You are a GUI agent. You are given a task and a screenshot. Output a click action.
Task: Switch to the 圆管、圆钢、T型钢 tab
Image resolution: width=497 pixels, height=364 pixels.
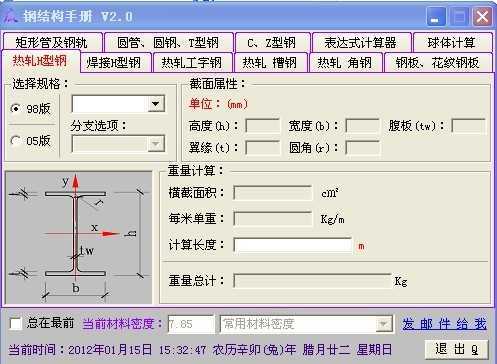168,42
